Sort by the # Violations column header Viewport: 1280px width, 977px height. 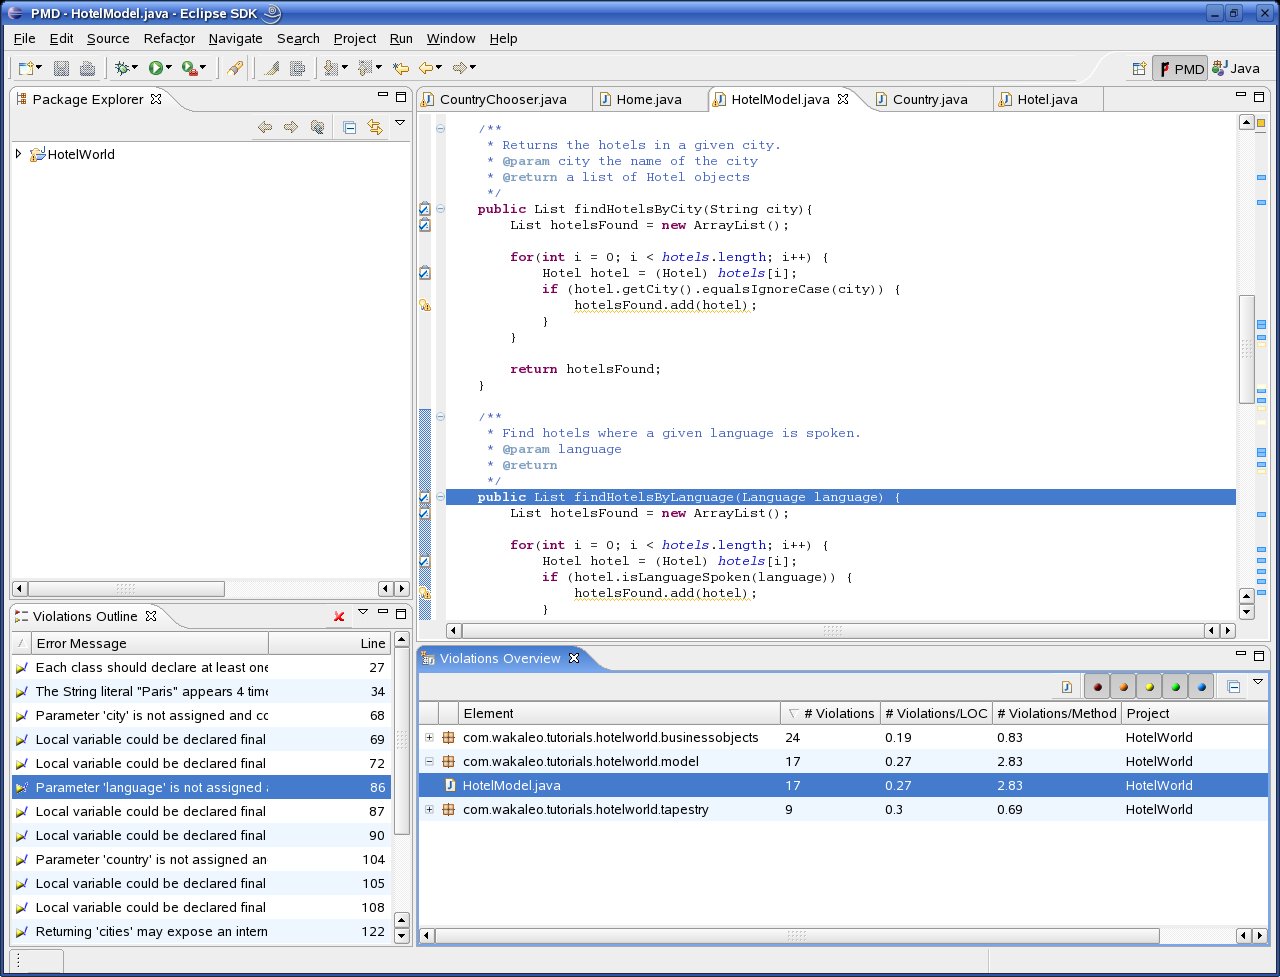829,713
